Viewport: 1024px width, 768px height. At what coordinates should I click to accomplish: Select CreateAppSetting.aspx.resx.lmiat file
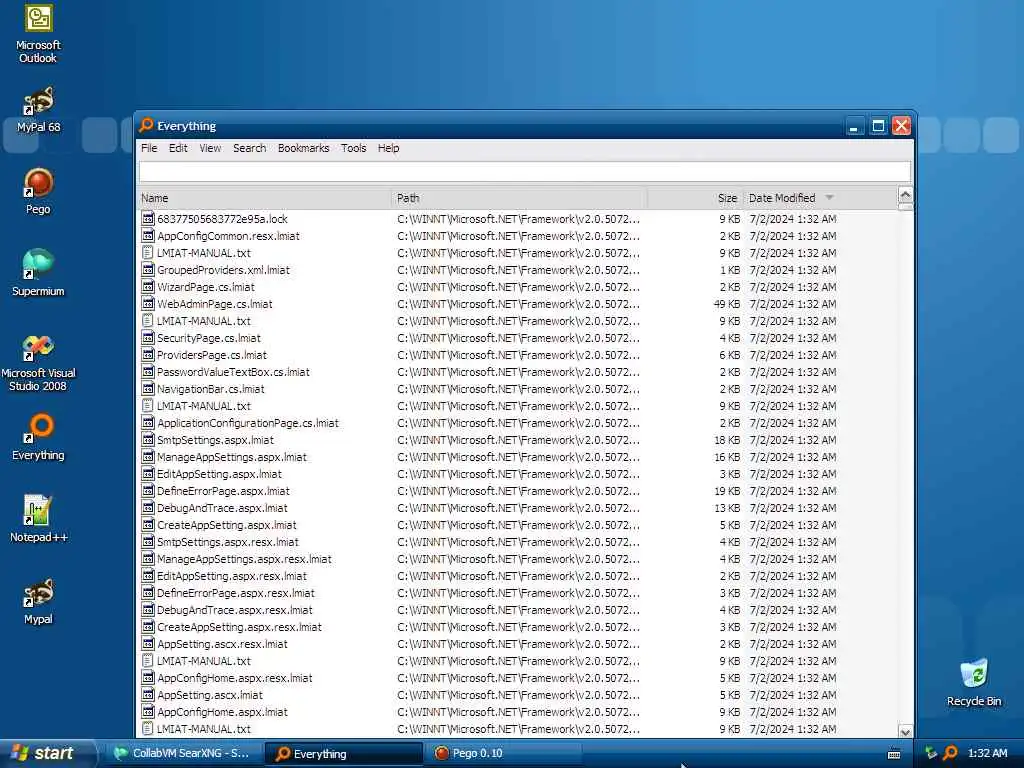[239, 626]
